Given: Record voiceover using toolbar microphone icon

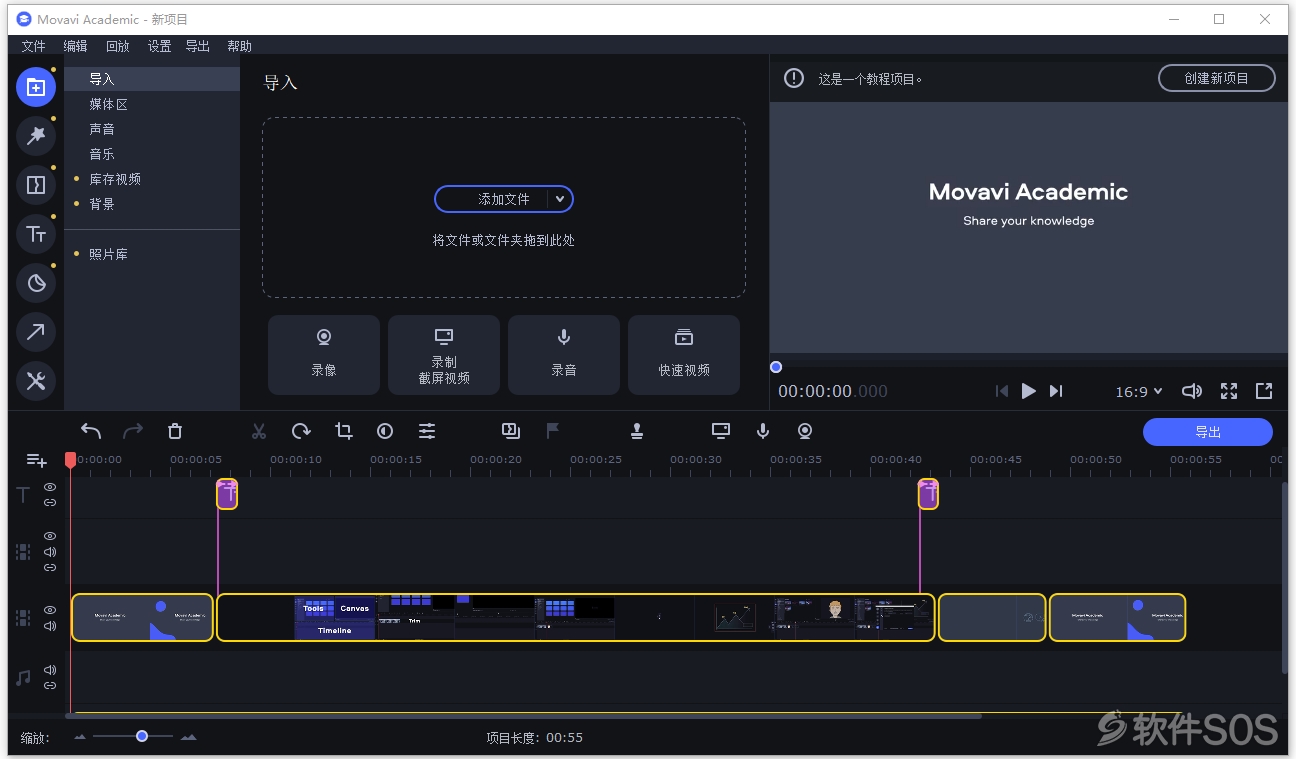Looking at the screenshot, I should click(763, 431).
